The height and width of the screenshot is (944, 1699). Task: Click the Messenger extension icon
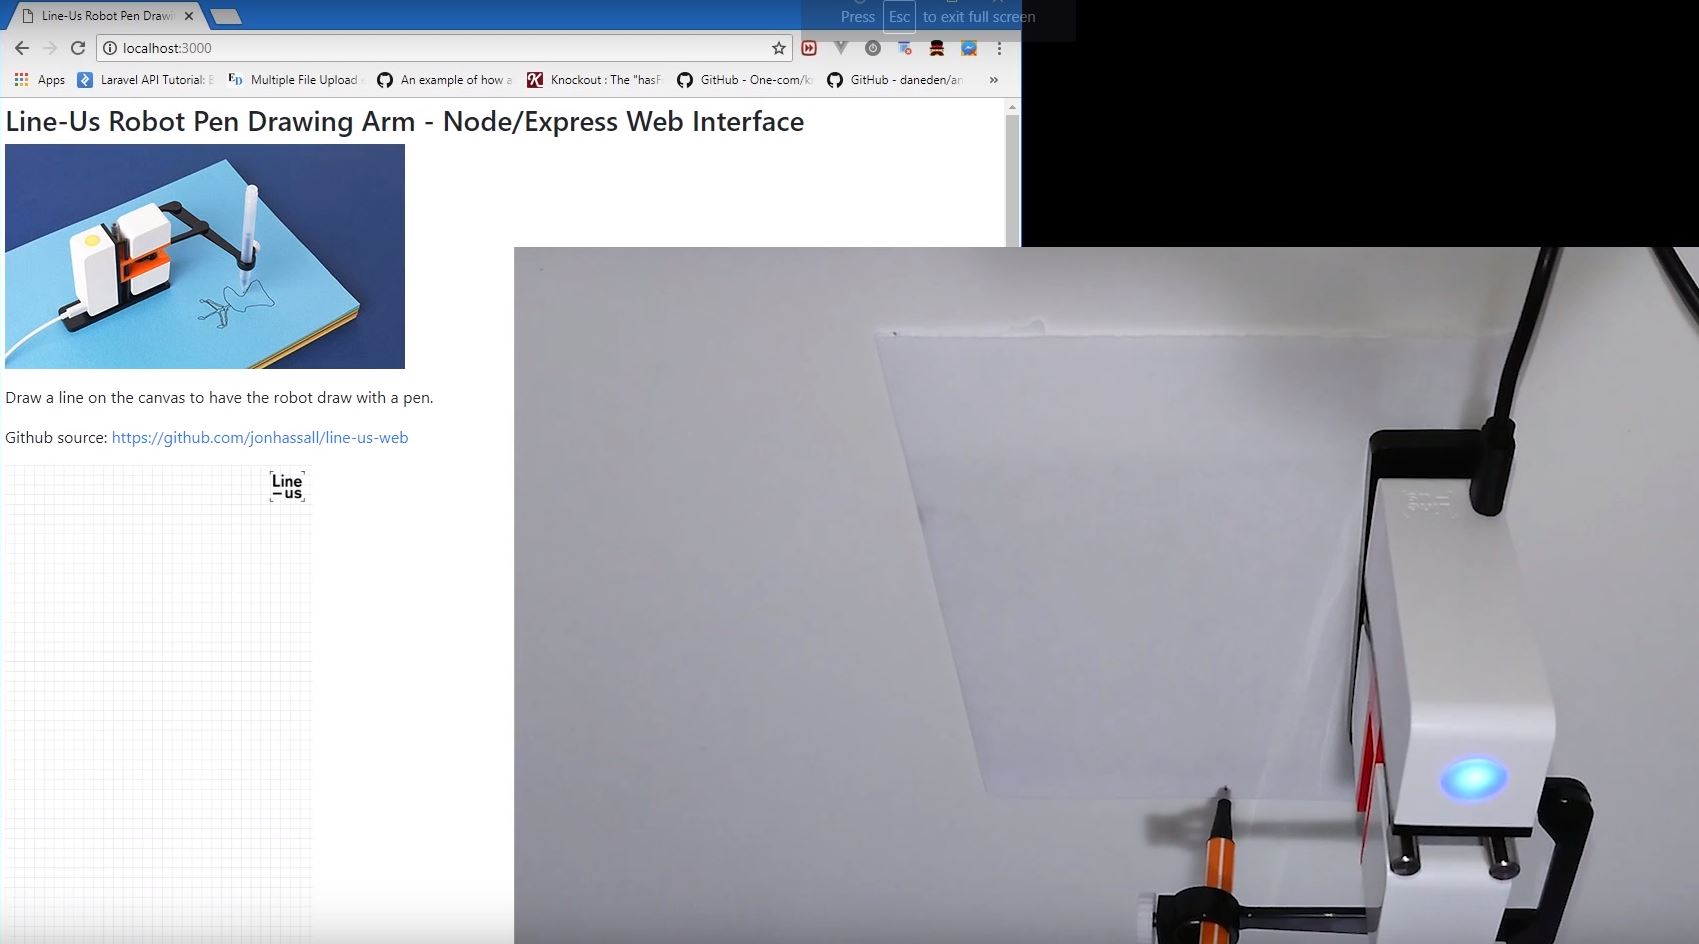coord(967,48)
